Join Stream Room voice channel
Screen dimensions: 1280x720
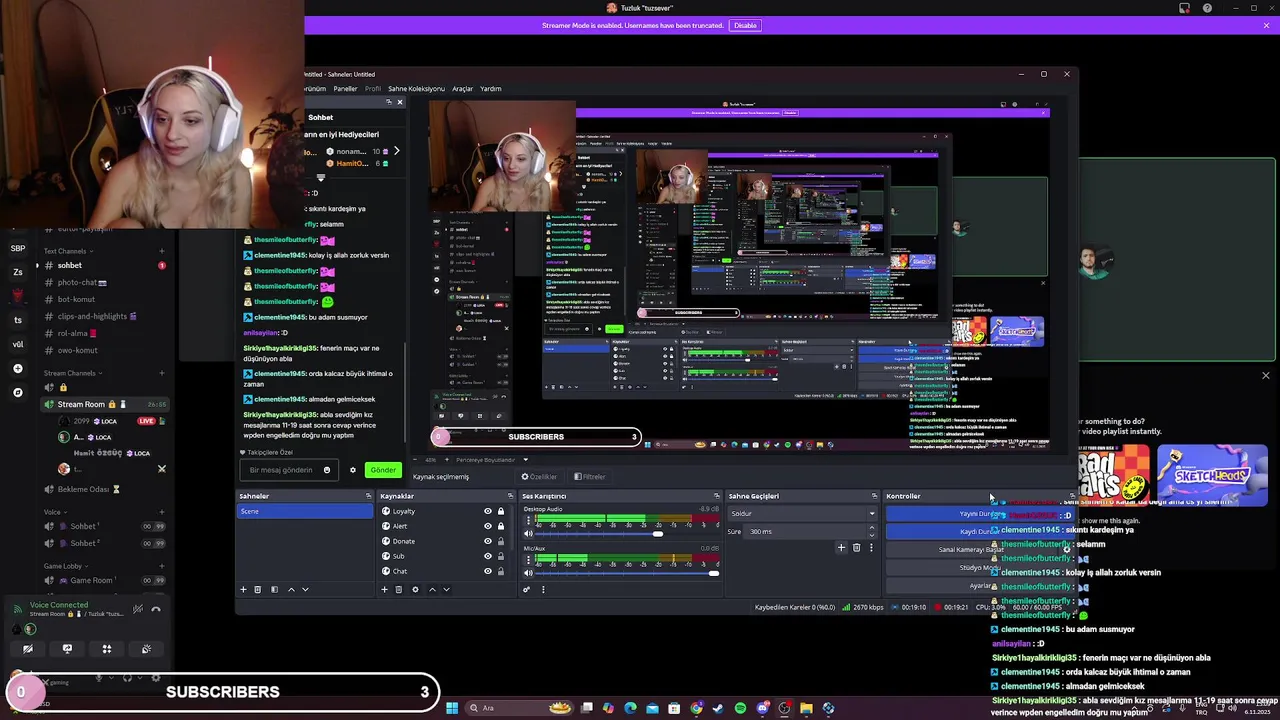pos(105,404)
